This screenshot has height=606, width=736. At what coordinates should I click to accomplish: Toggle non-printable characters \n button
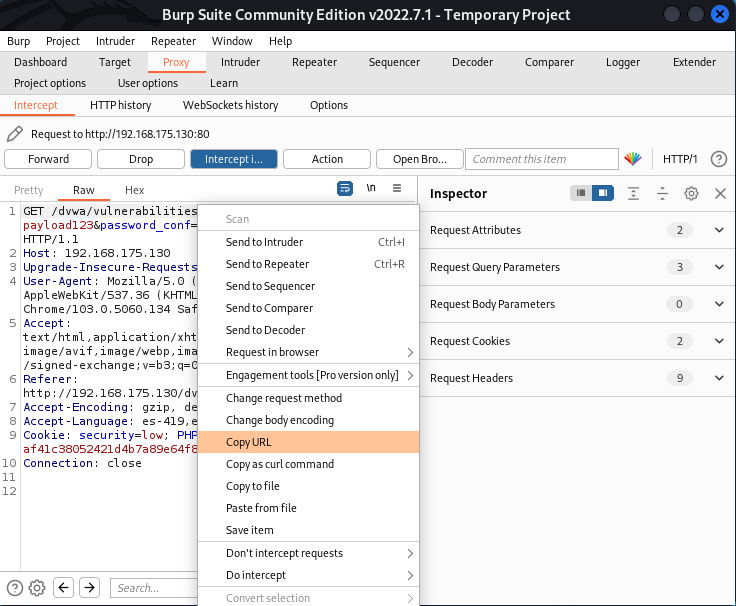(x=371, y=188)
